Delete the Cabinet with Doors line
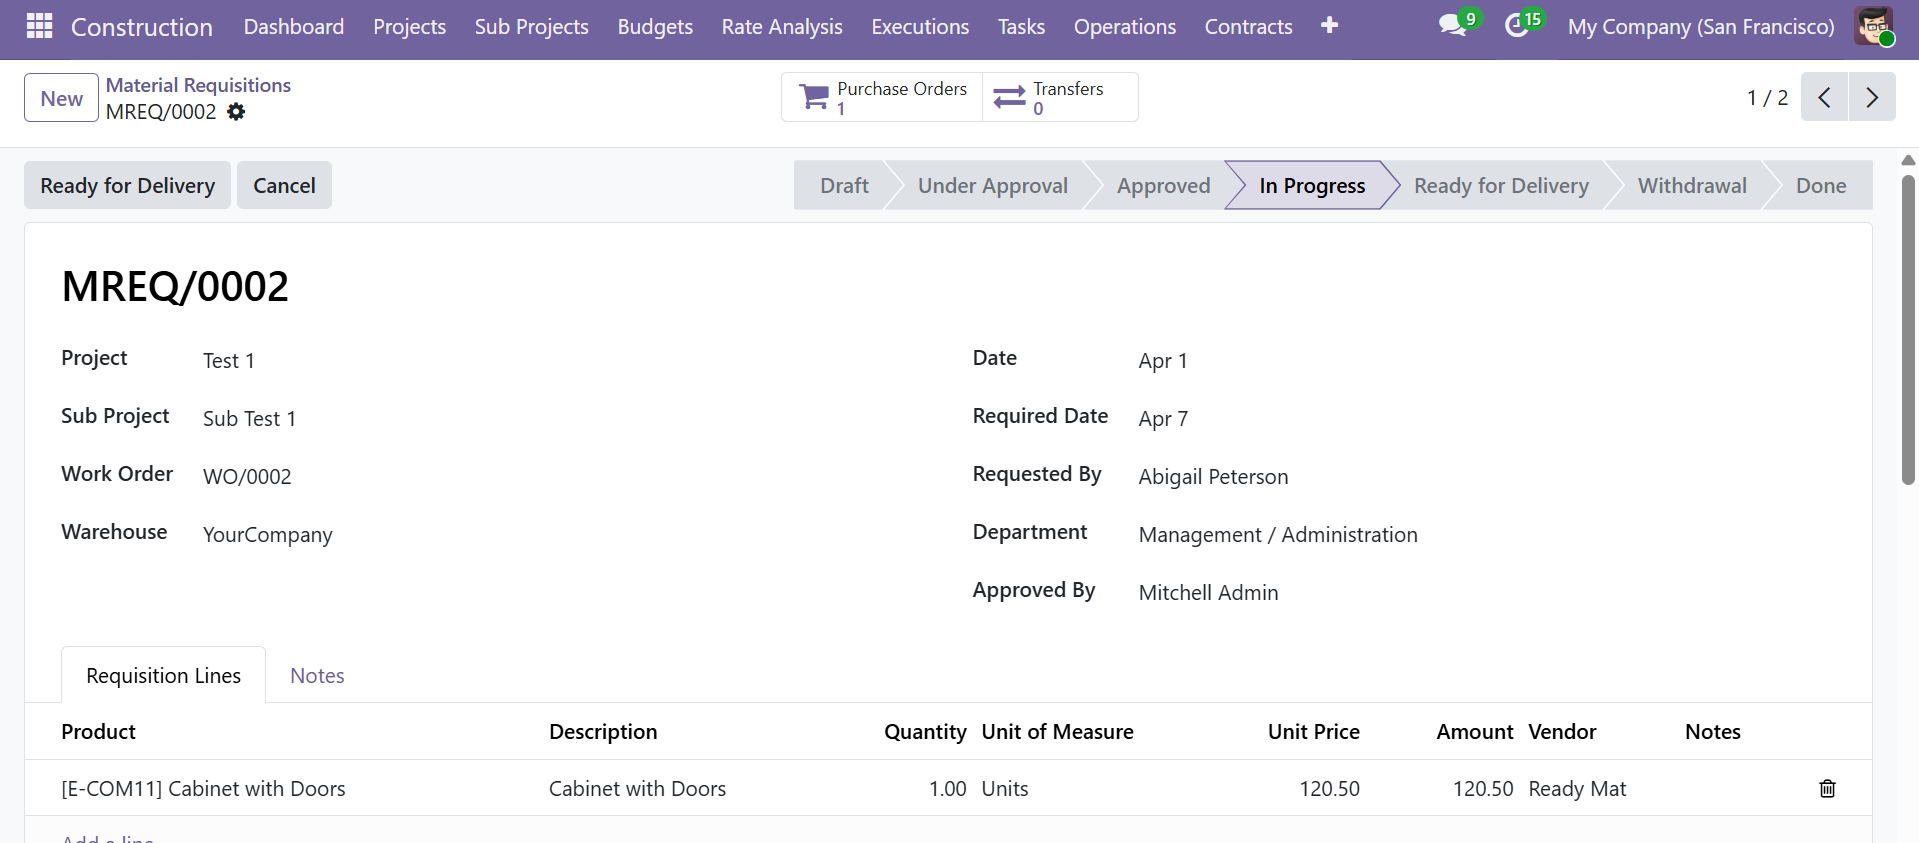1919x843 pixels. pos(1827,789)
